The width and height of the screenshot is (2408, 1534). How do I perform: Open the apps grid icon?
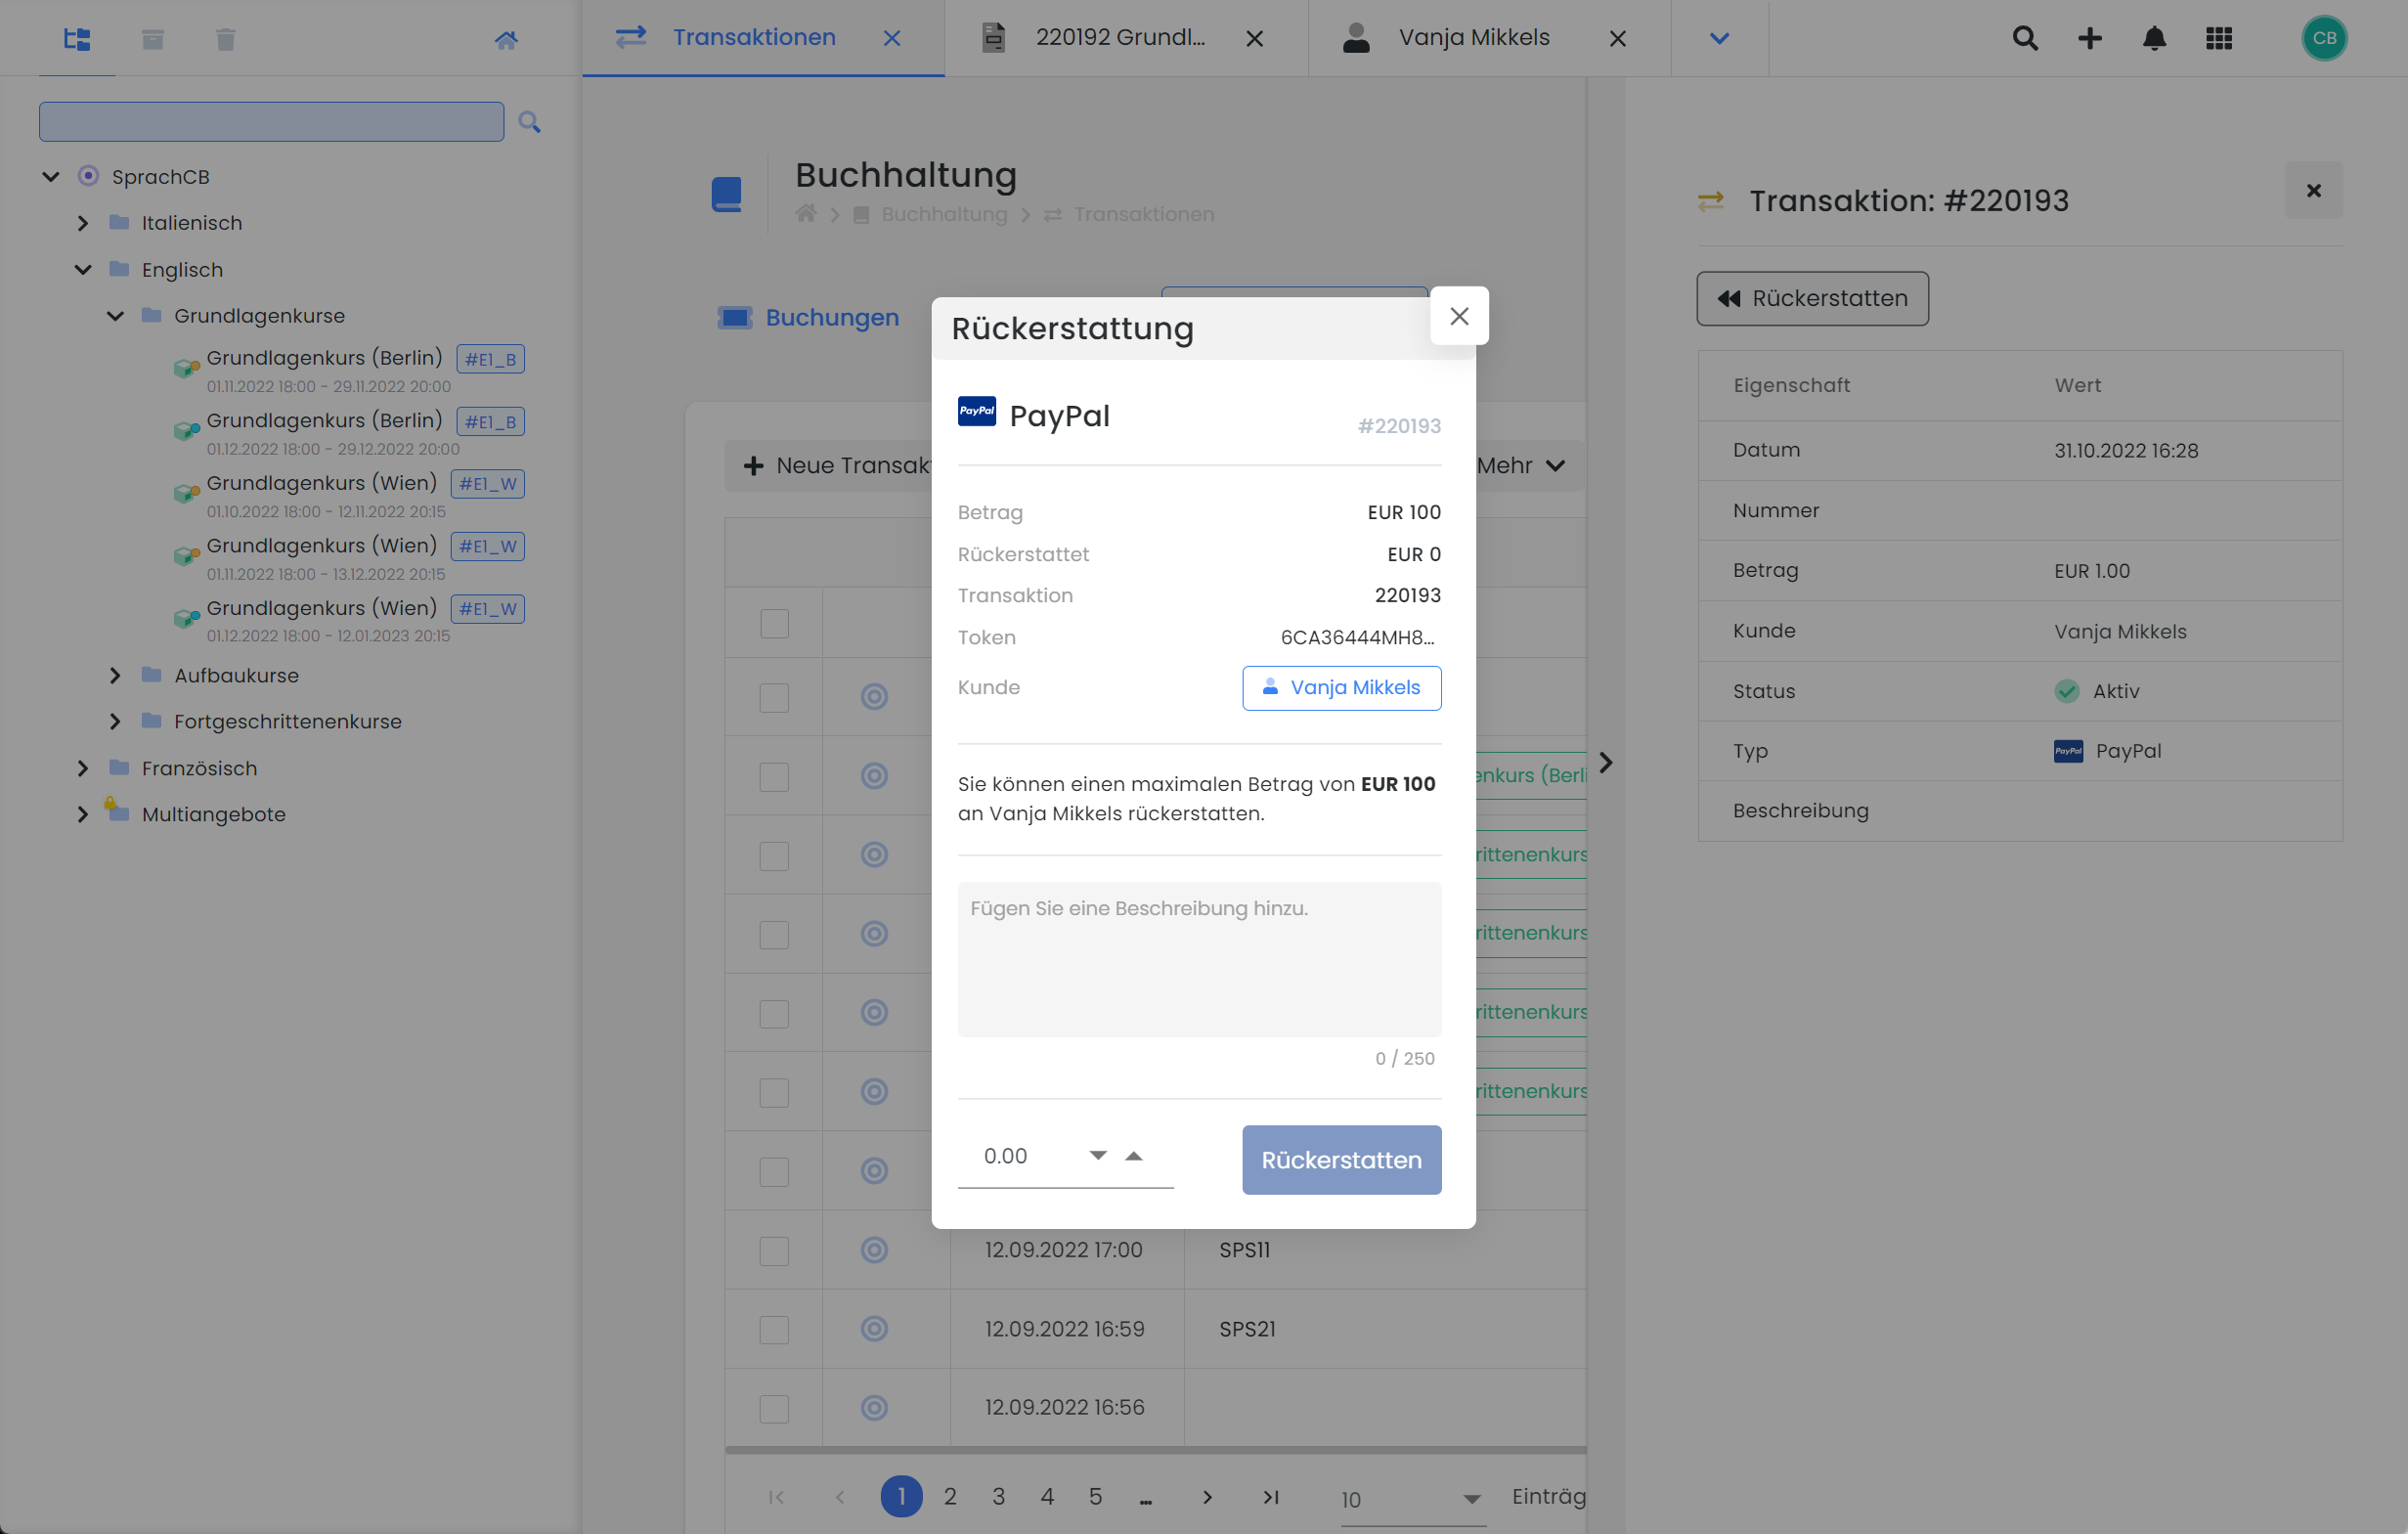pyautogui.click(x=2219, y=38)
